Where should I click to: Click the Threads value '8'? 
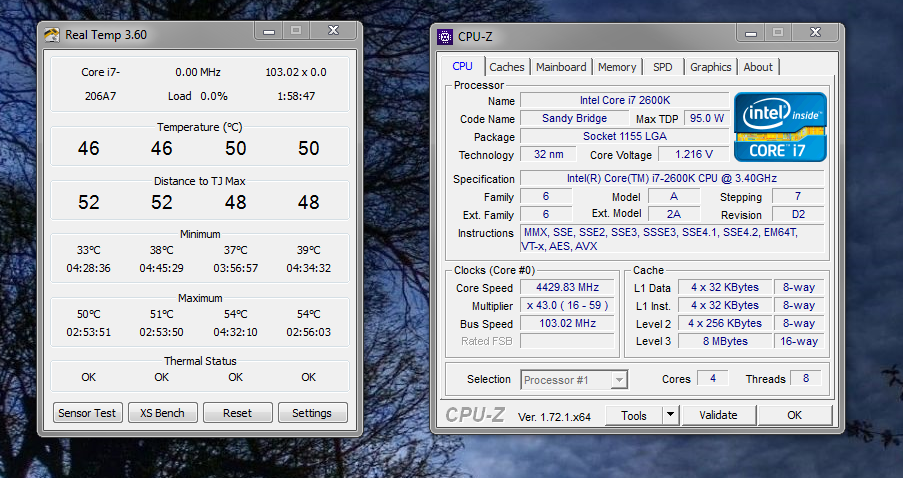806,378
